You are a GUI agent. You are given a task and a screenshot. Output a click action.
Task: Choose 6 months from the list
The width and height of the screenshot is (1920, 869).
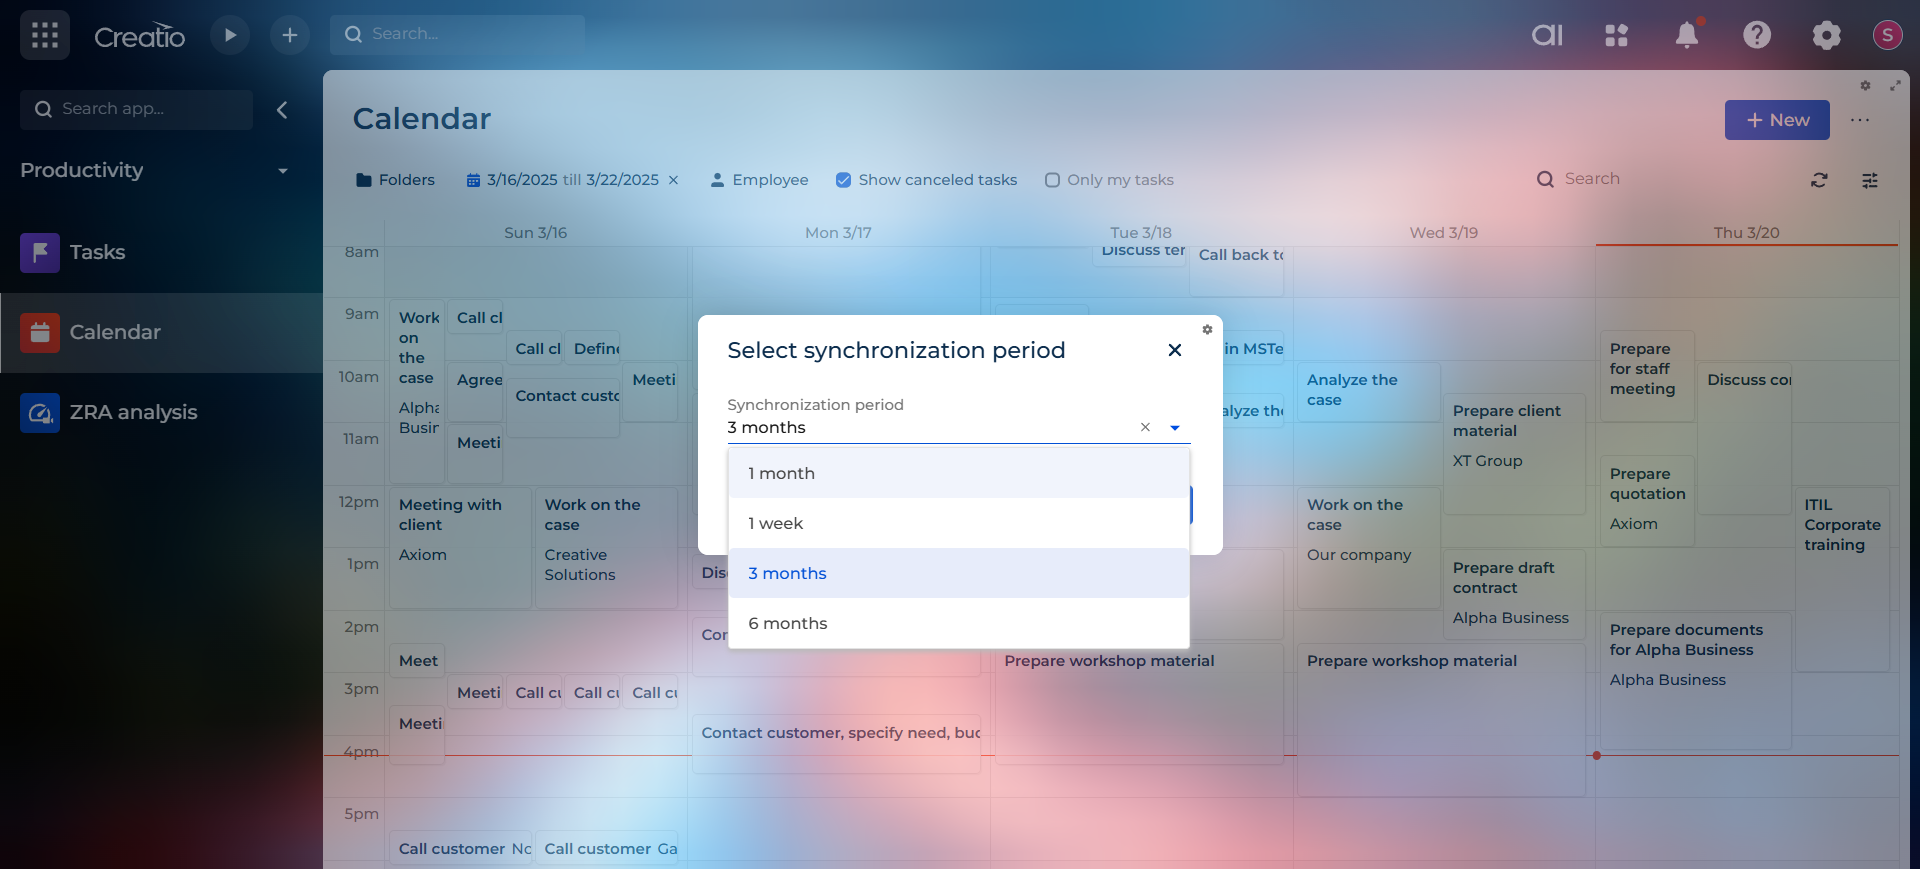click(787, 623)
